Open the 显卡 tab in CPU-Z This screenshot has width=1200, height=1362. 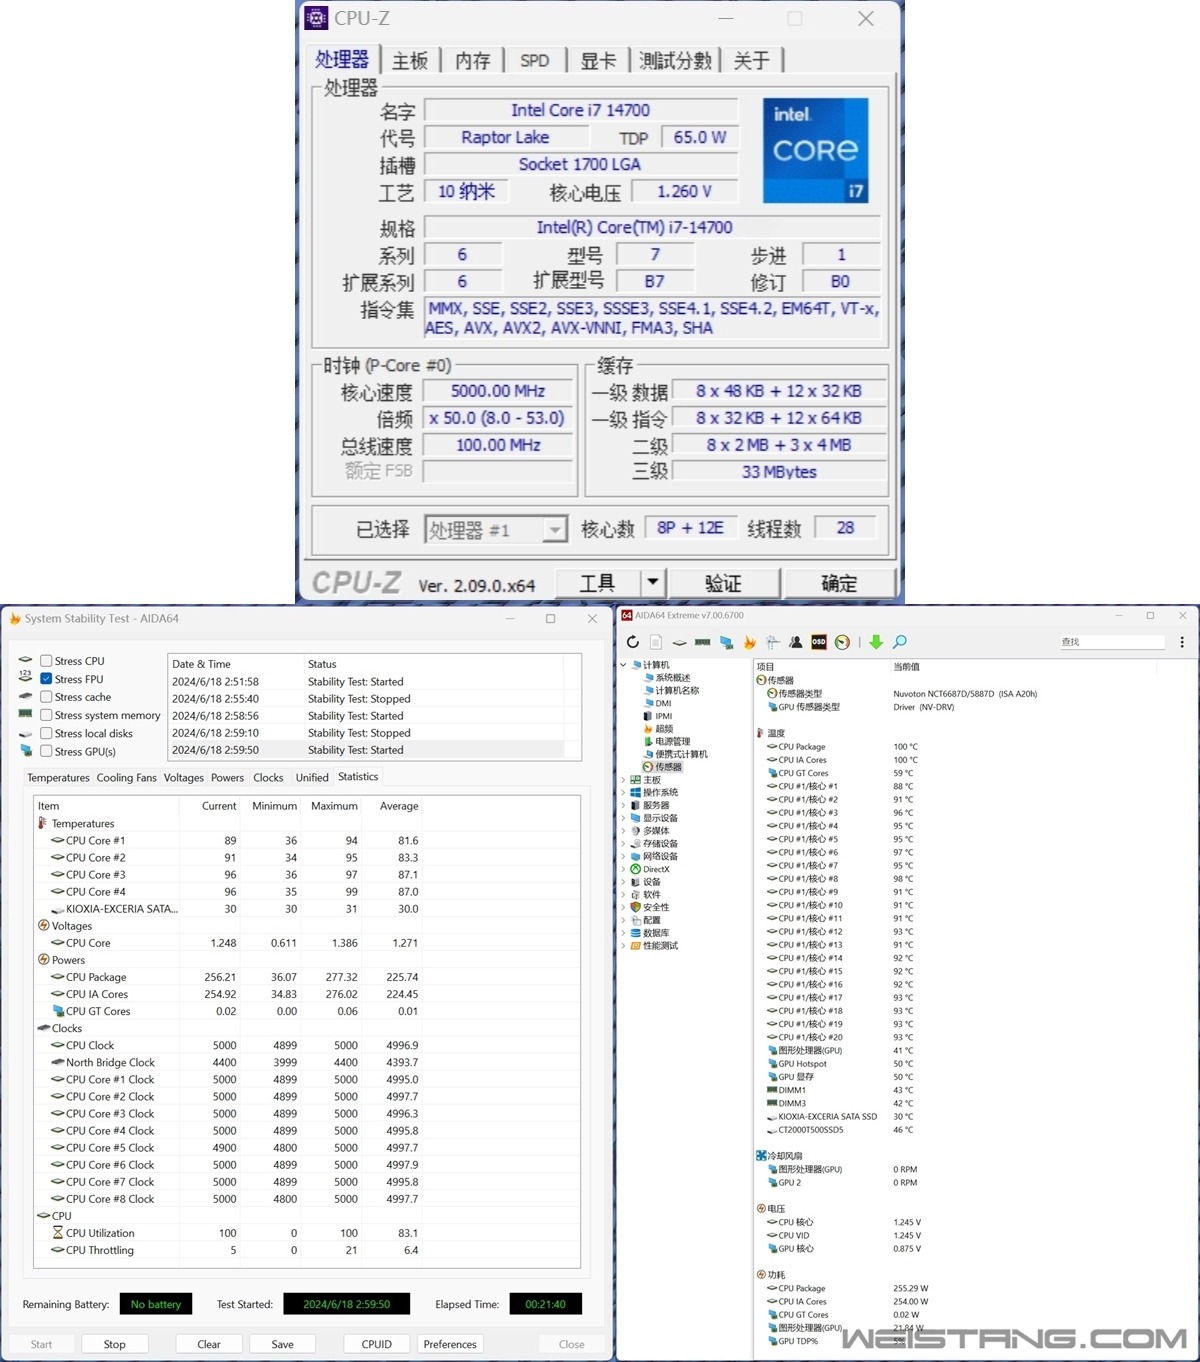click(x=598, y=61)
